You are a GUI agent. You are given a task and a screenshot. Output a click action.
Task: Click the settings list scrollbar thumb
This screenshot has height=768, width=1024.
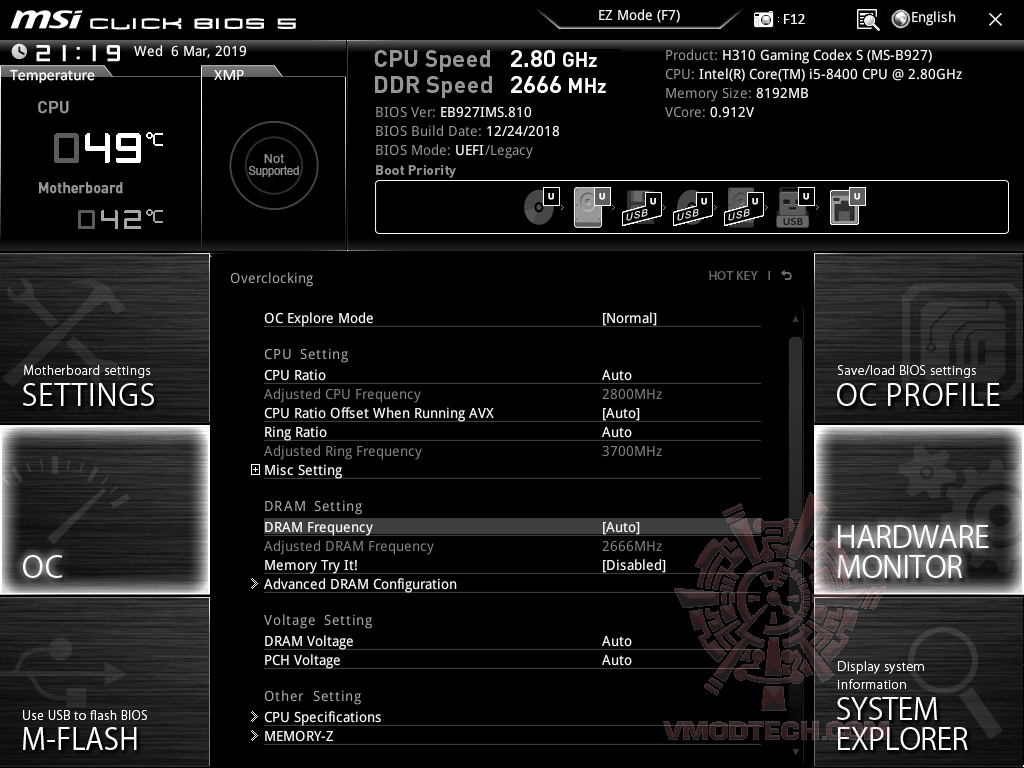point(795,522)
